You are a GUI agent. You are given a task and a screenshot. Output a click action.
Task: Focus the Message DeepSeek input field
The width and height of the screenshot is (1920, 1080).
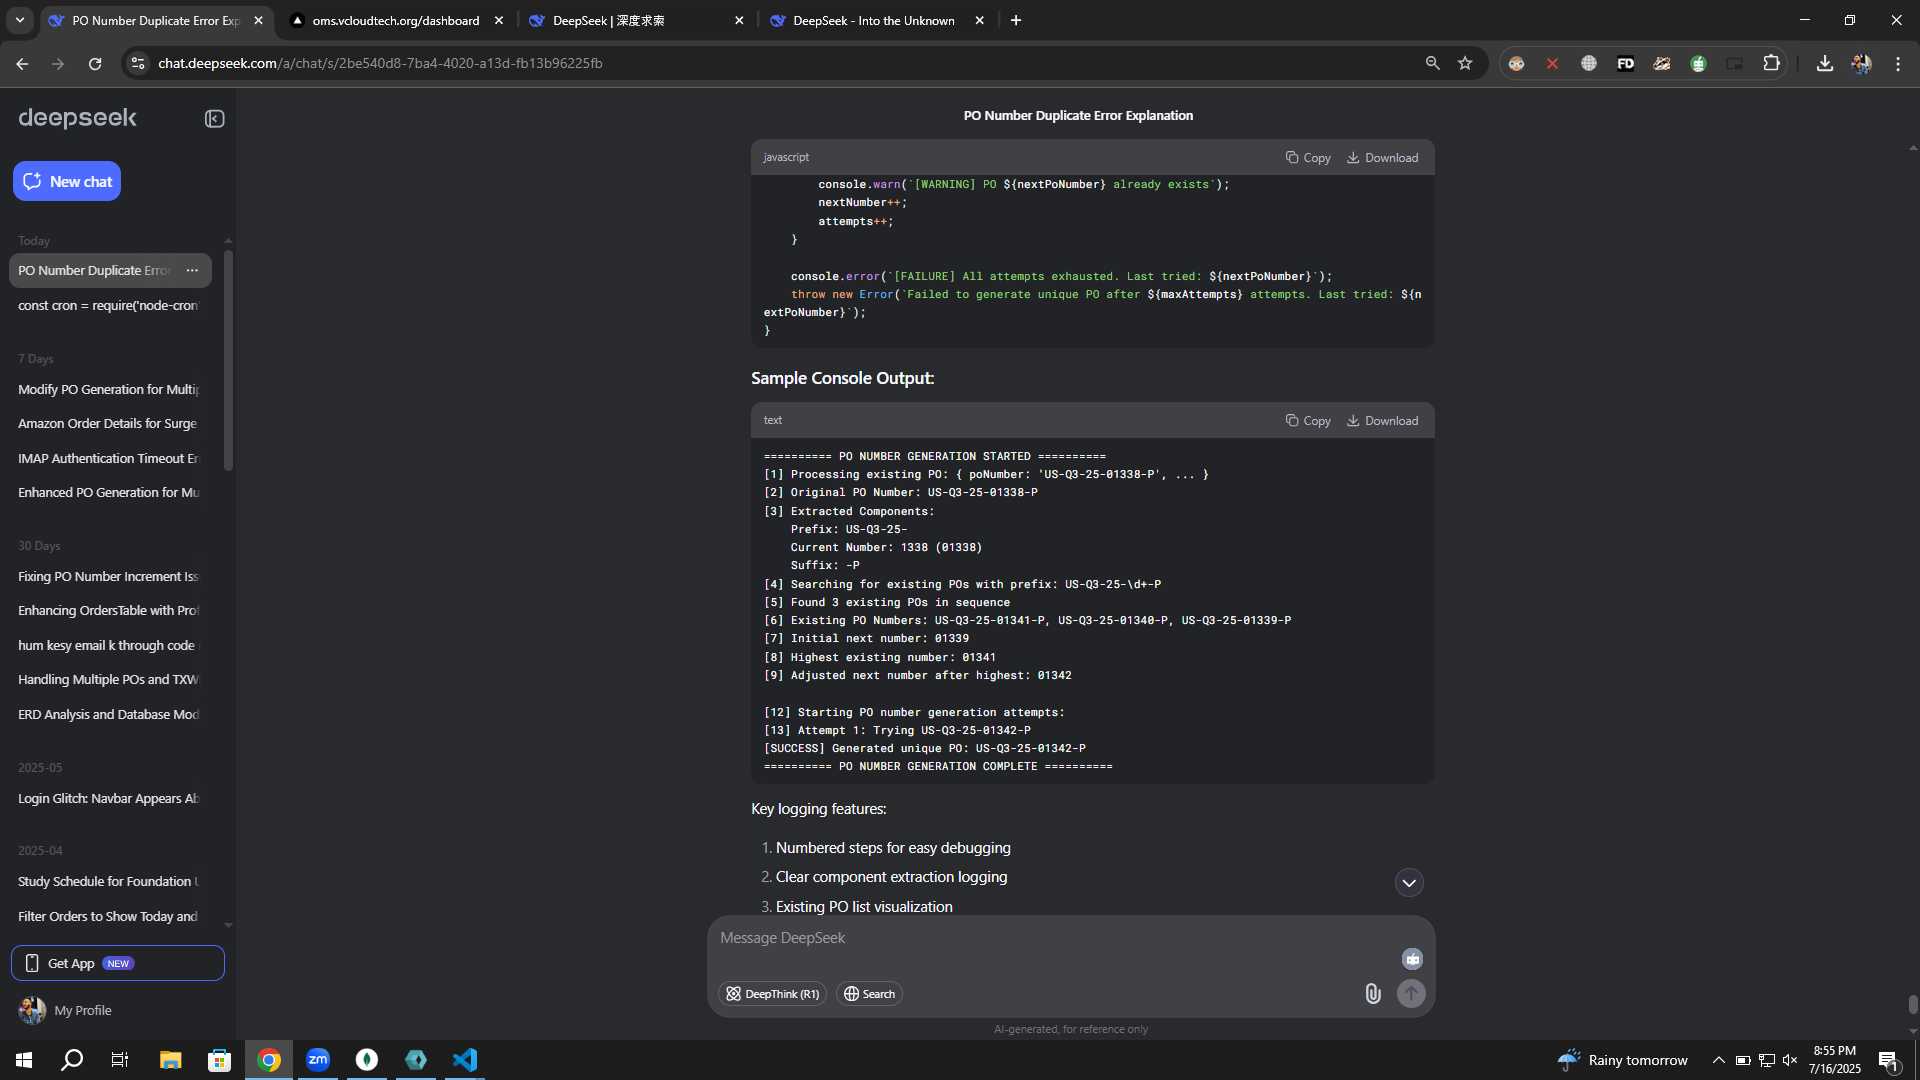pos(1050,938)
